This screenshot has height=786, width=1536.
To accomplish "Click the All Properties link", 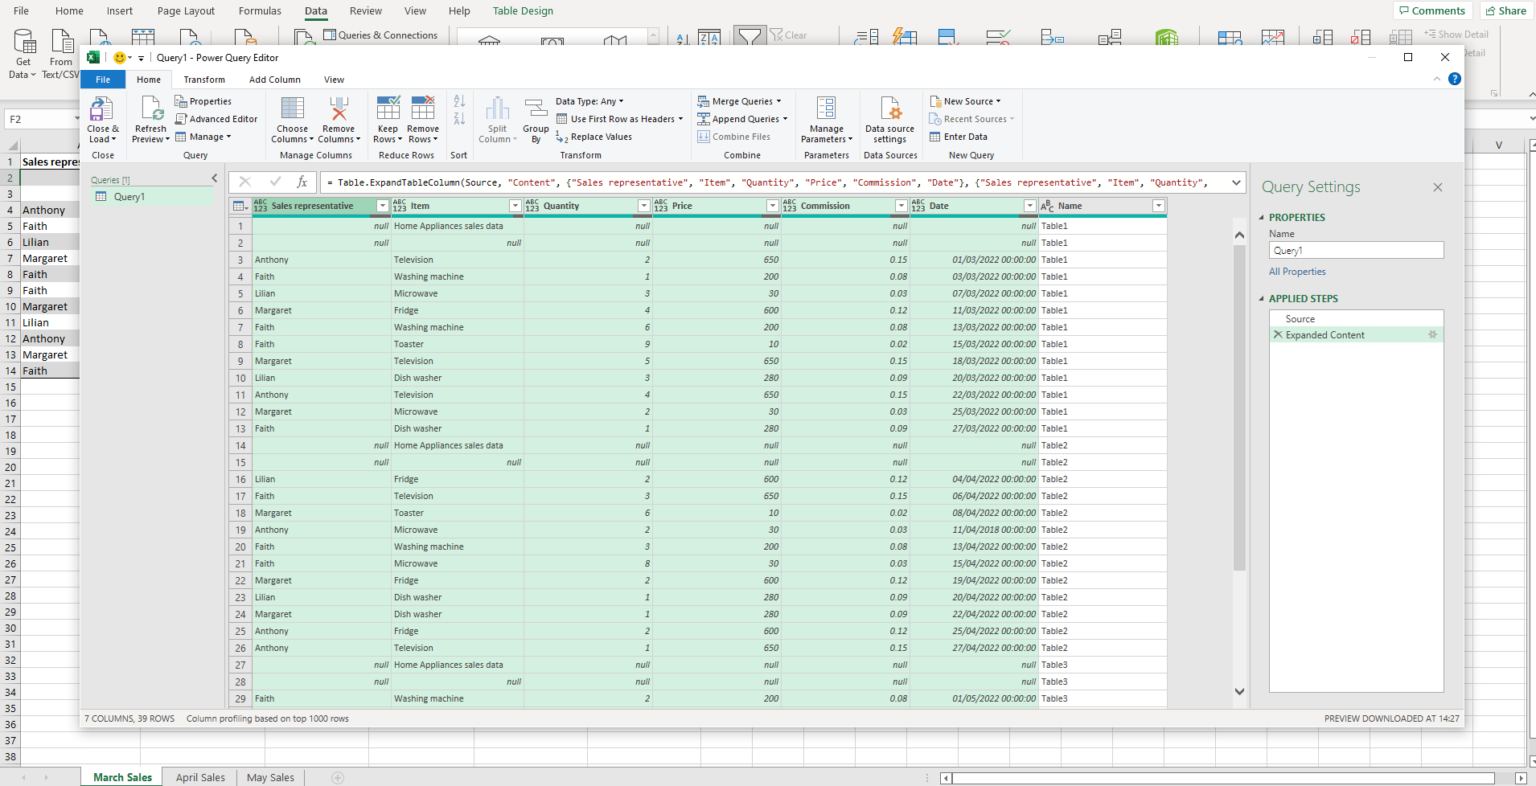I will click(x=1297, y=272).
